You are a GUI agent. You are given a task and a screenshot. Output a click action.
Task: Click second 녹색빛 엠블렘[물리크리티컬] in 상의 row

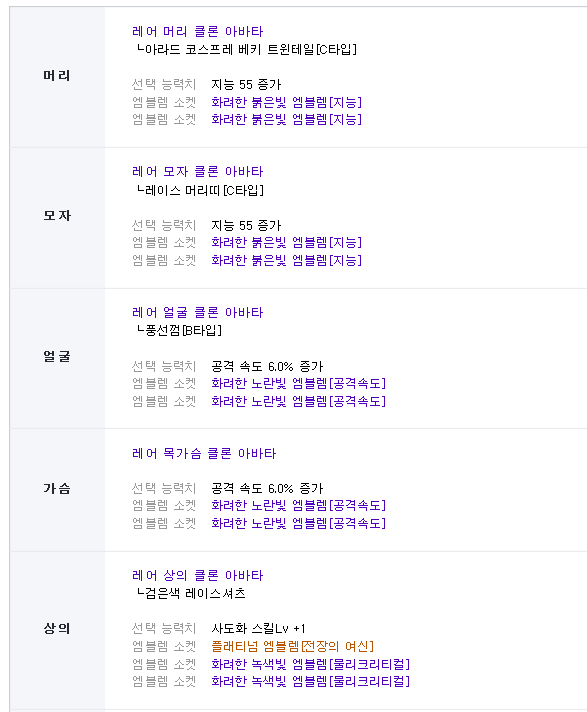pyautogui.click(x=310, y=681)
